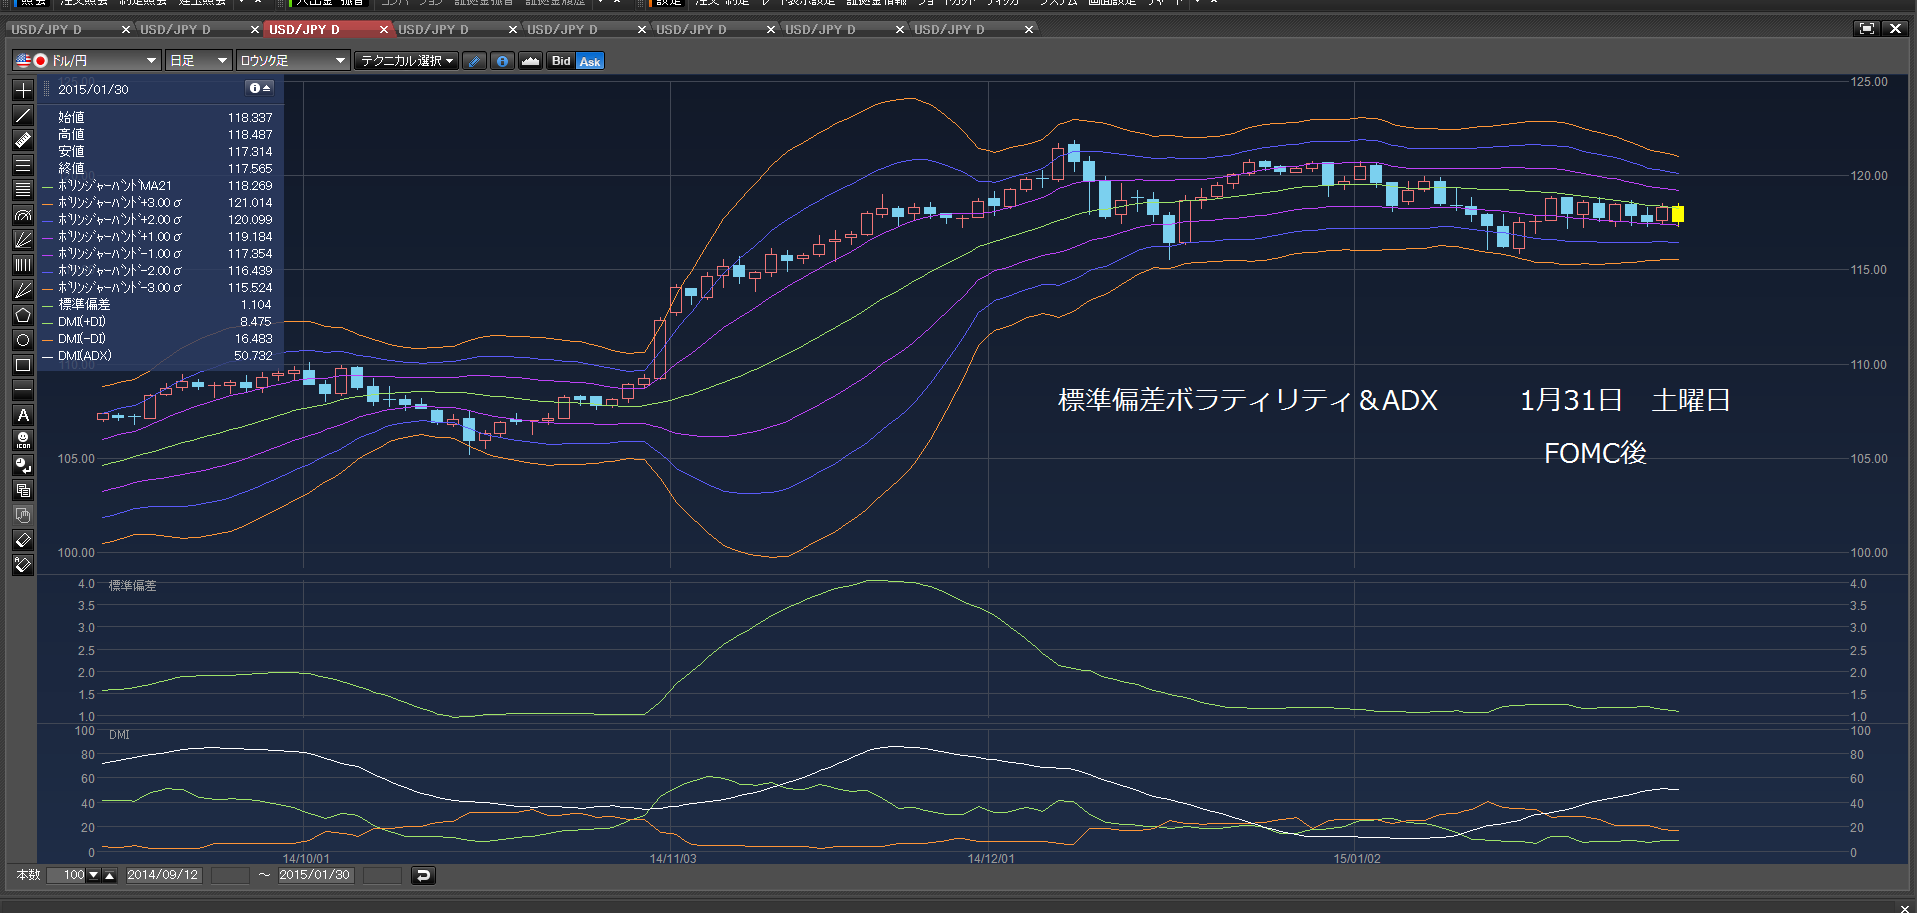This screenshot has height=913, width=1917.
Task: Click the DMI(+DI) 8.475 row
Action: click(x=163, y=322)
